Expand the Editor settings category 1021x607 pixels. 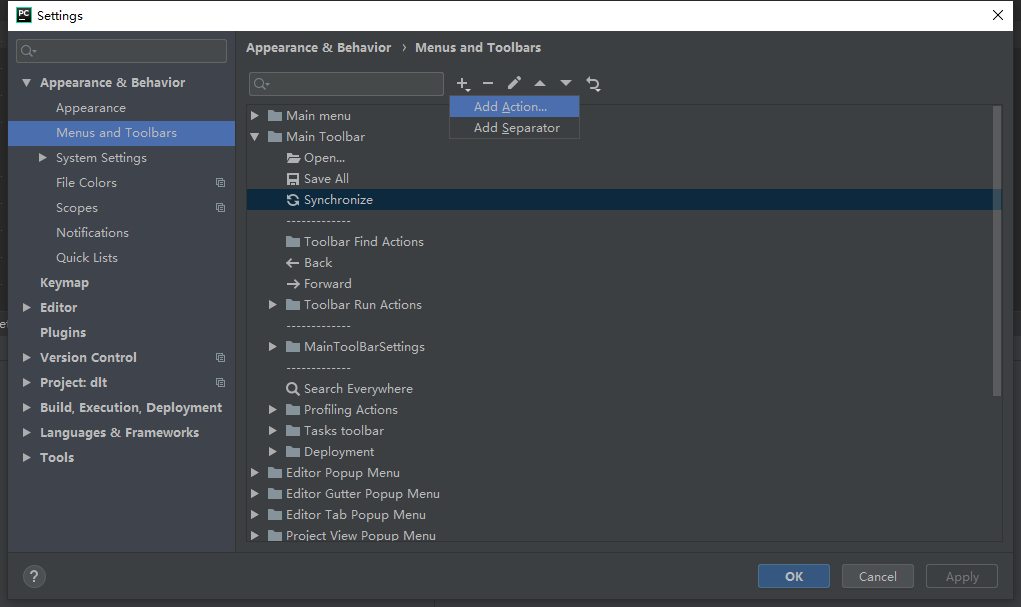point(27,307)
